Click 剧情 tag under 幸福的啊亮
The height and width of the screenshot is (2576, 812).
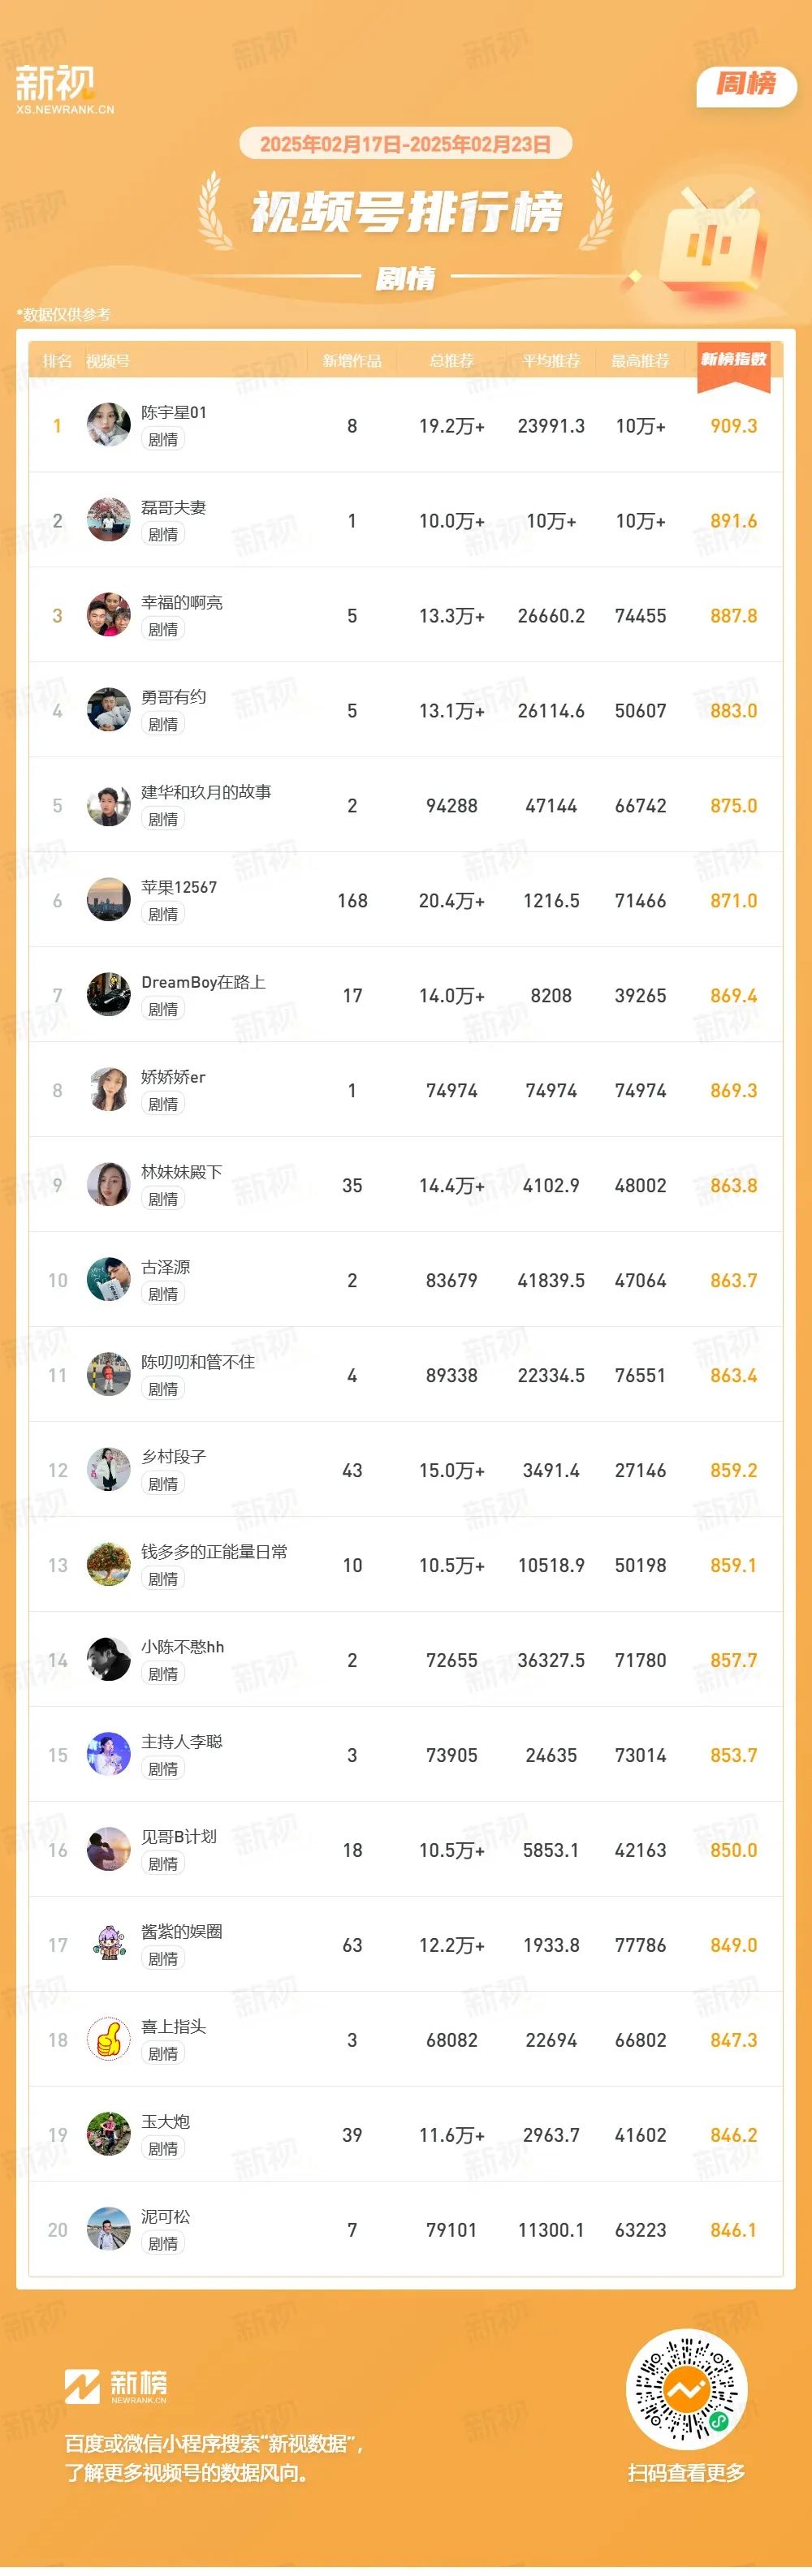coord(163,629)
